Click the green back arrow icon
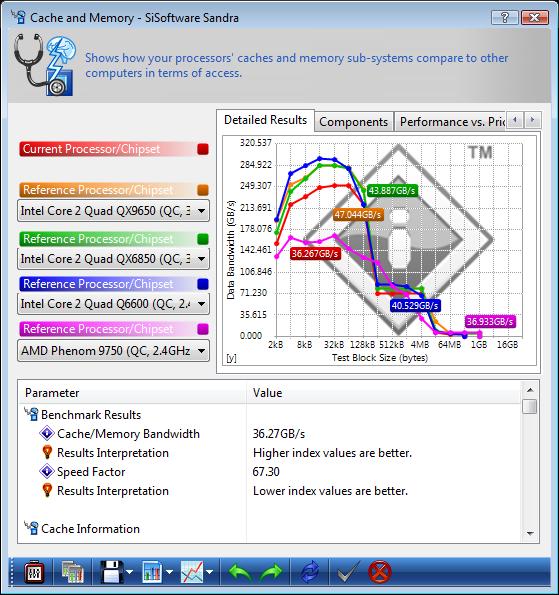 point(240,572)
